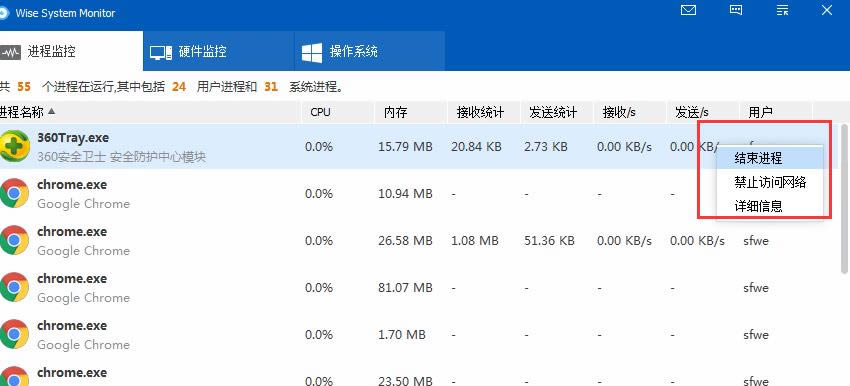Click the monitor icon on 硬件监控 tab
This screenshot has width=850, height=386.
(x=161, y=52)
